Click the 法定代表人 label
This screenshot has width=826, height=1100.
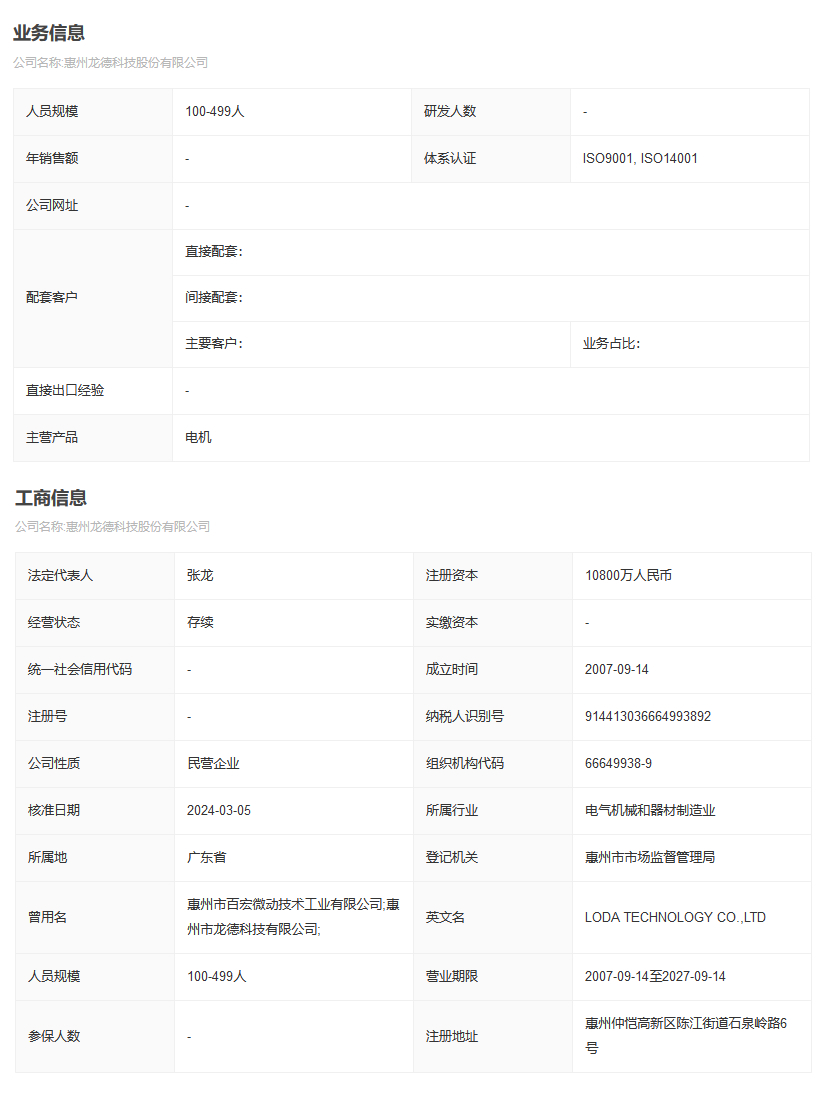coord(60,576)
